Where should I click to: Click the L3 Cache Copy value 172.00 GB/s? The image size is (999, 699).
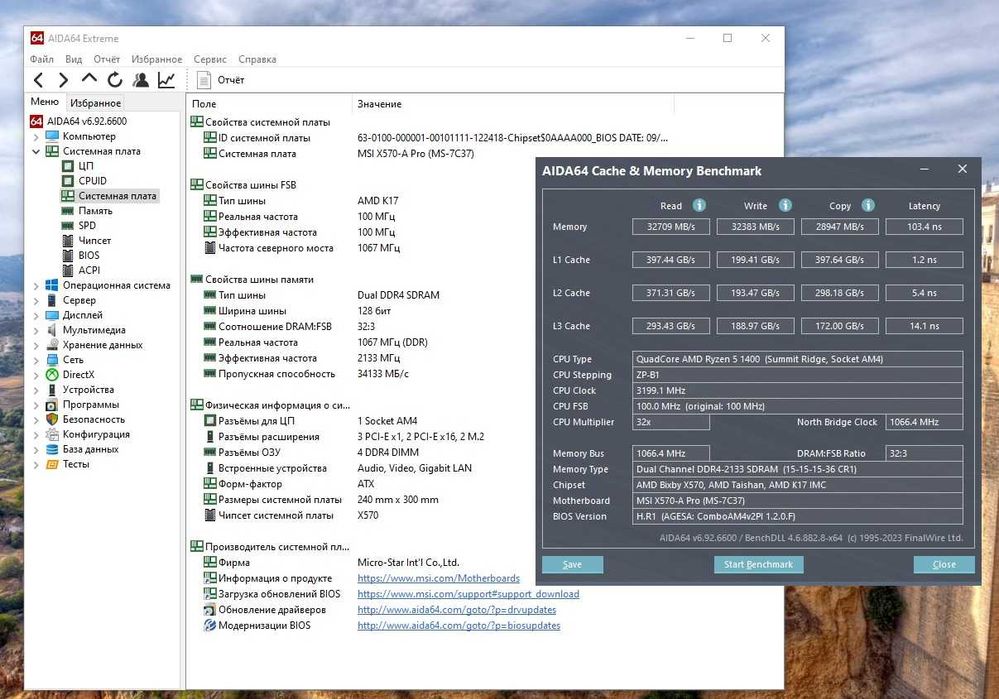click(840, 326)
